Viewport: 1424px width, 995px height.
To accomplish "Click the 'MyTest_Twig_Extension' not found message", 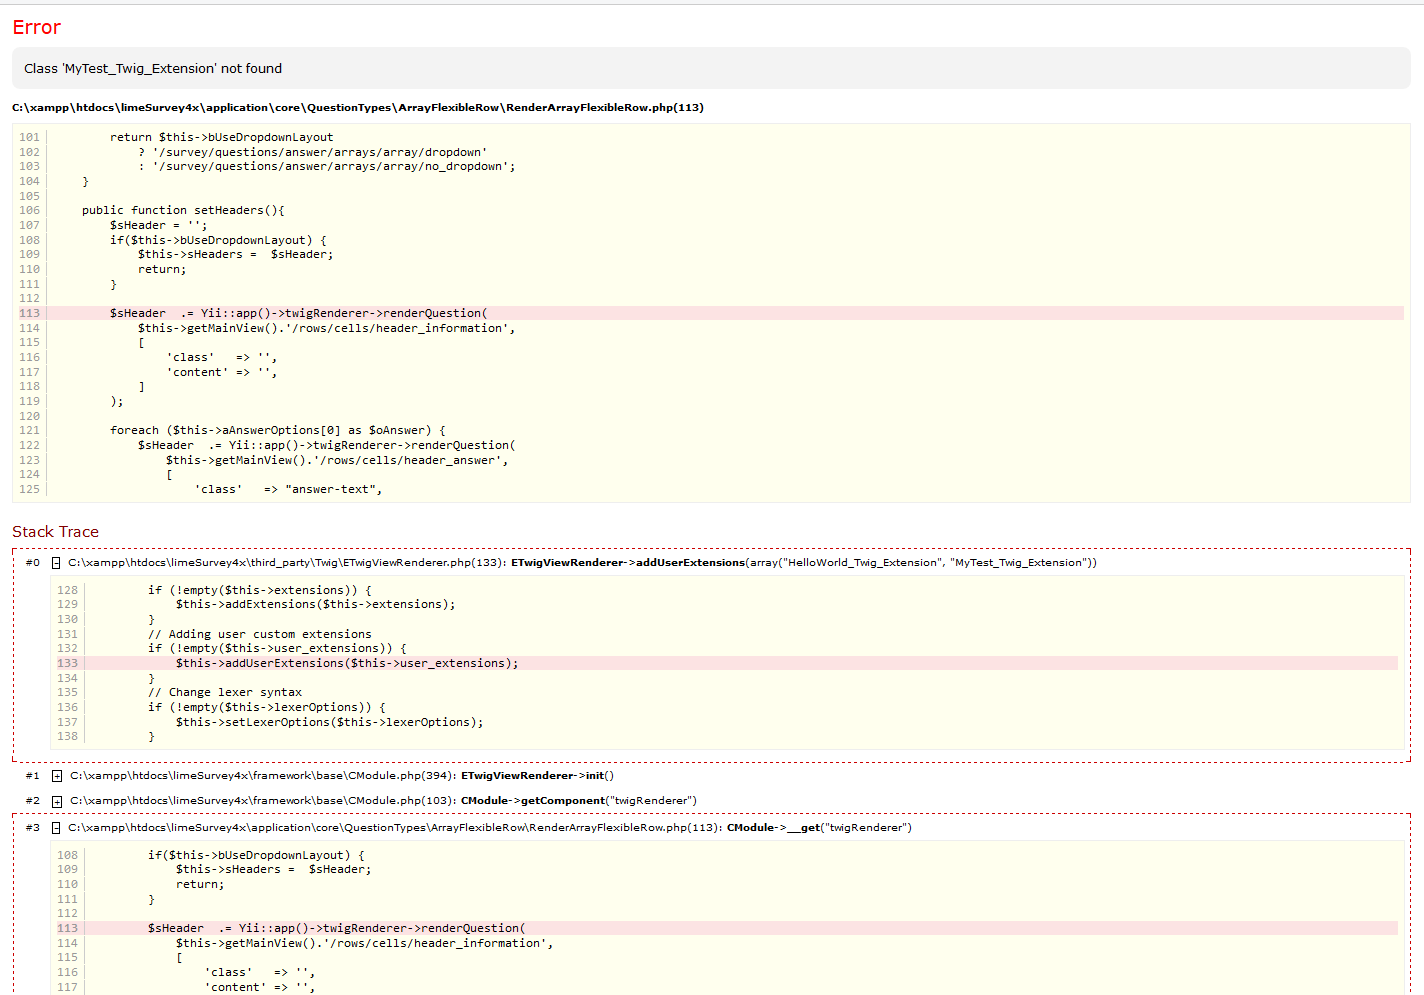I will pyautogui.click(x=153, y=69).
